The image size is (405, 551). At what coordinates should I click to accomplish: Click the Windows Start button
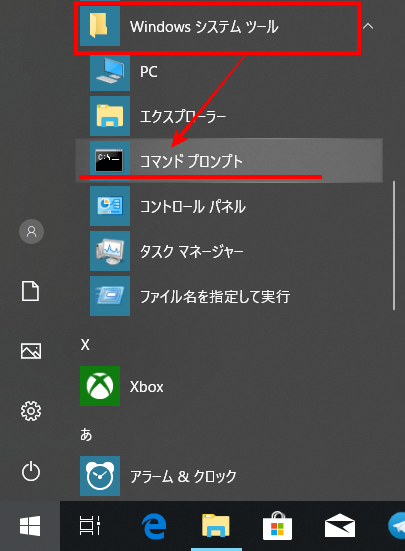pyautogui.click(x=30, y=526)
